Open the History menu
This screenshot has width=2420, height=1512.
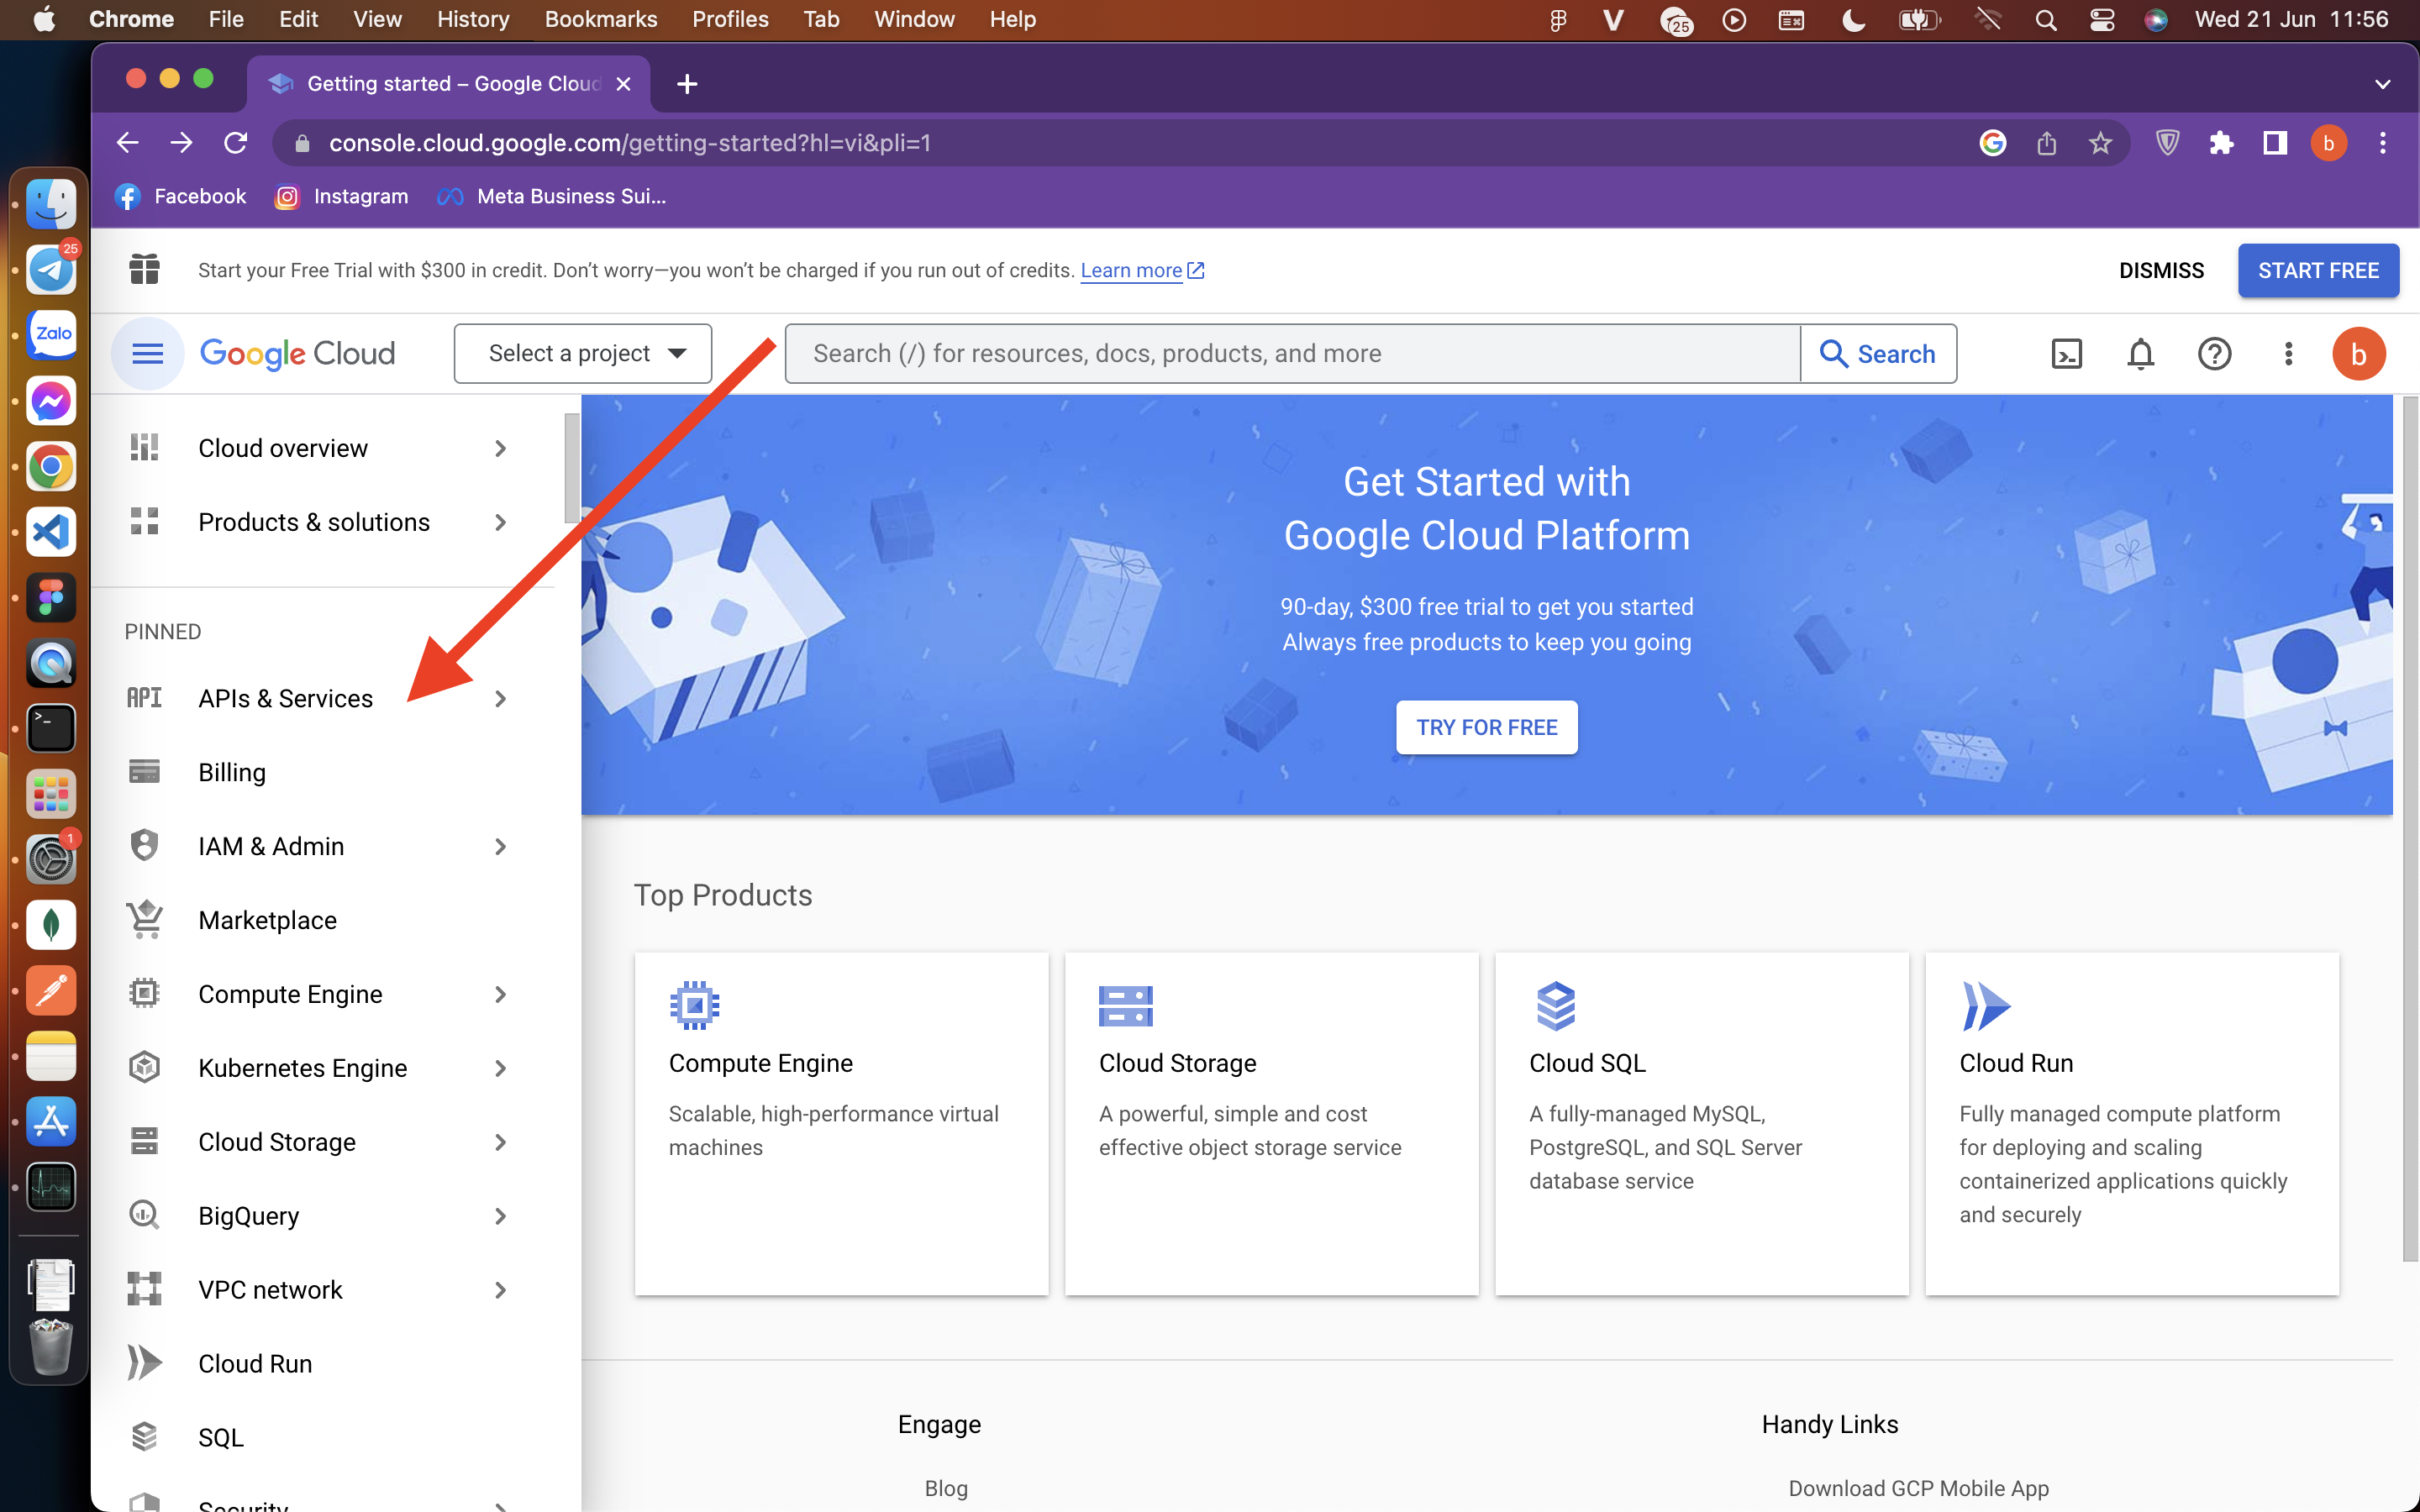tap(472, 19)
